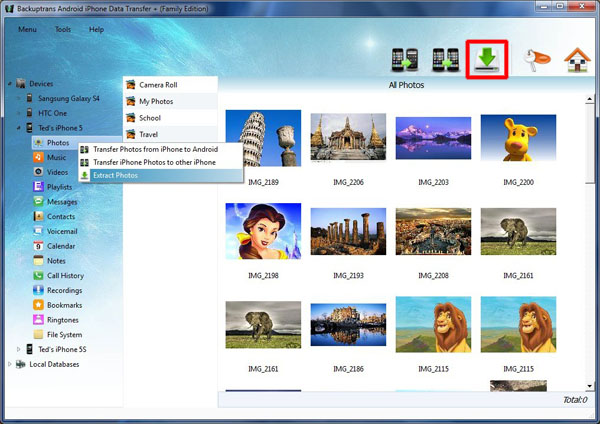Click the Call History phone icon
This screenshot has height=424, width=600.
[38, 275]
